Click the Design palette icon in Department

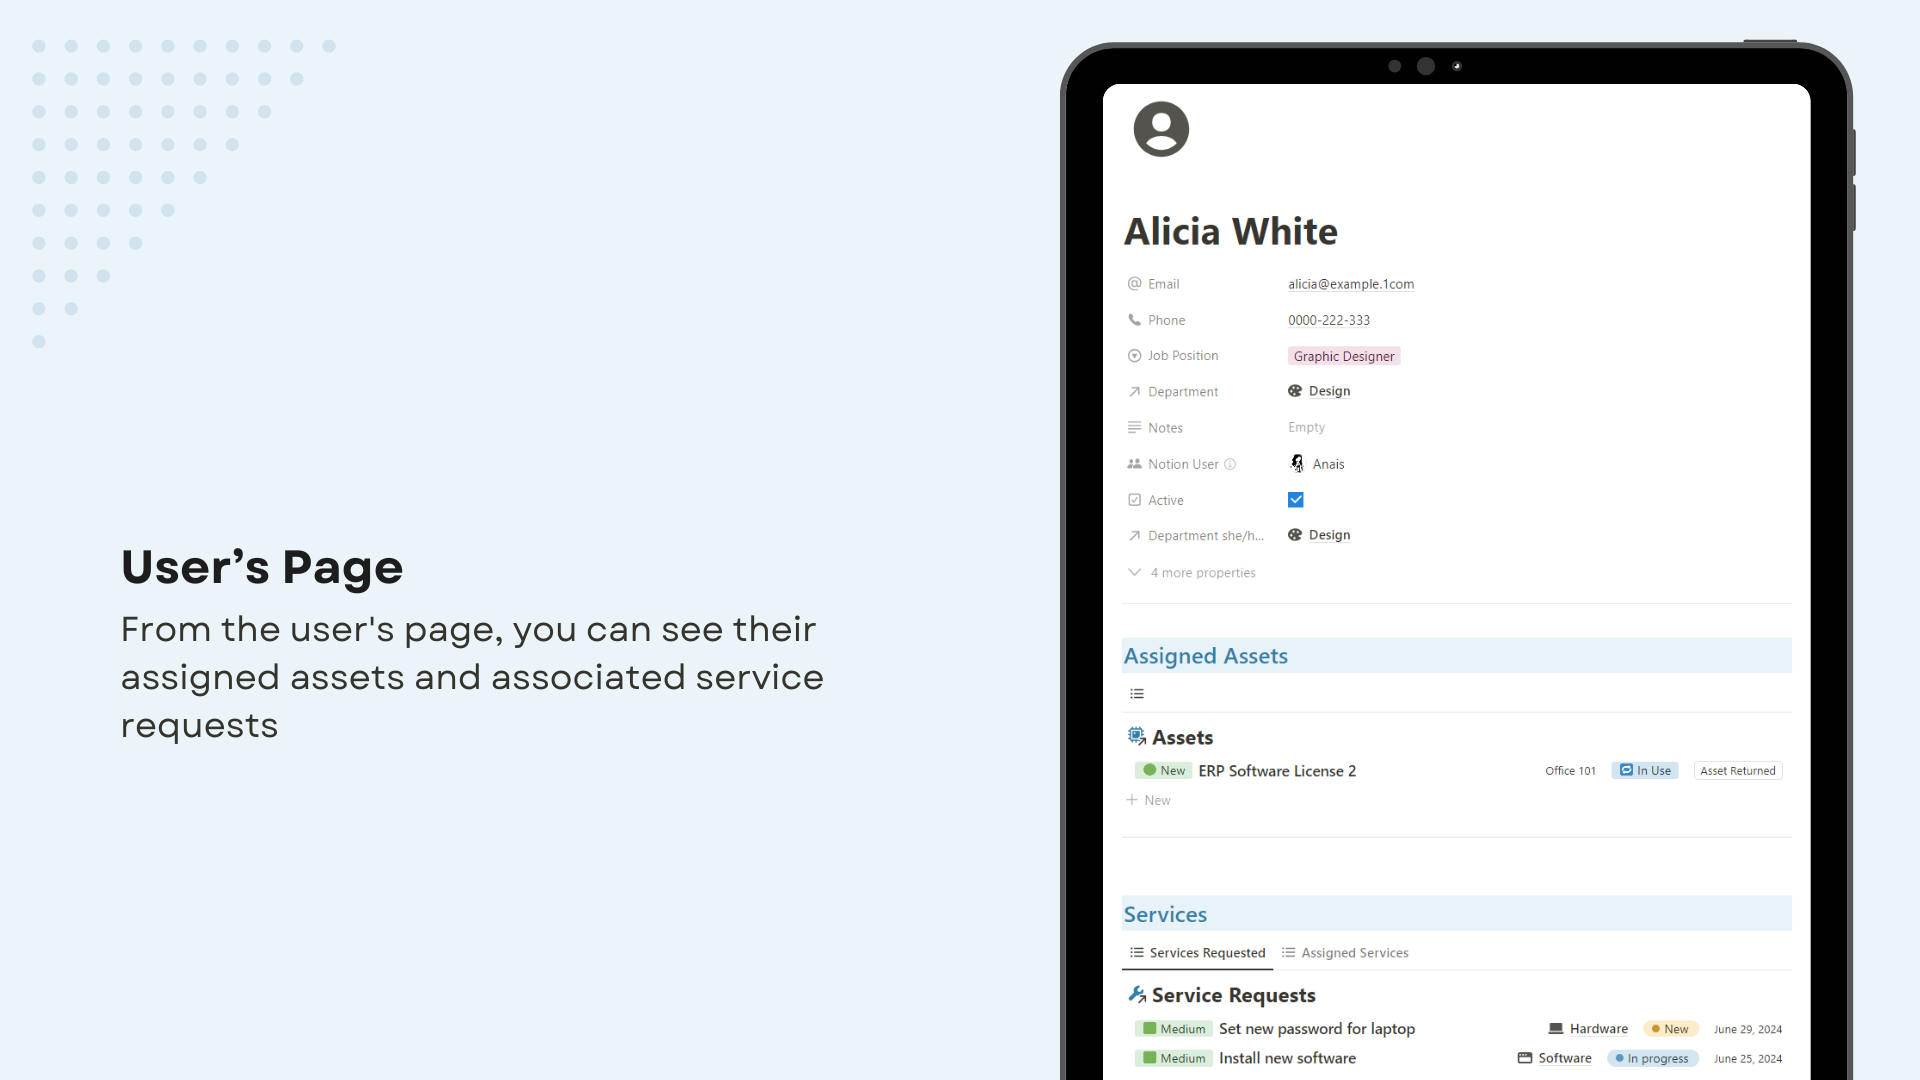pyautogui.click(x=1295, y=391)
